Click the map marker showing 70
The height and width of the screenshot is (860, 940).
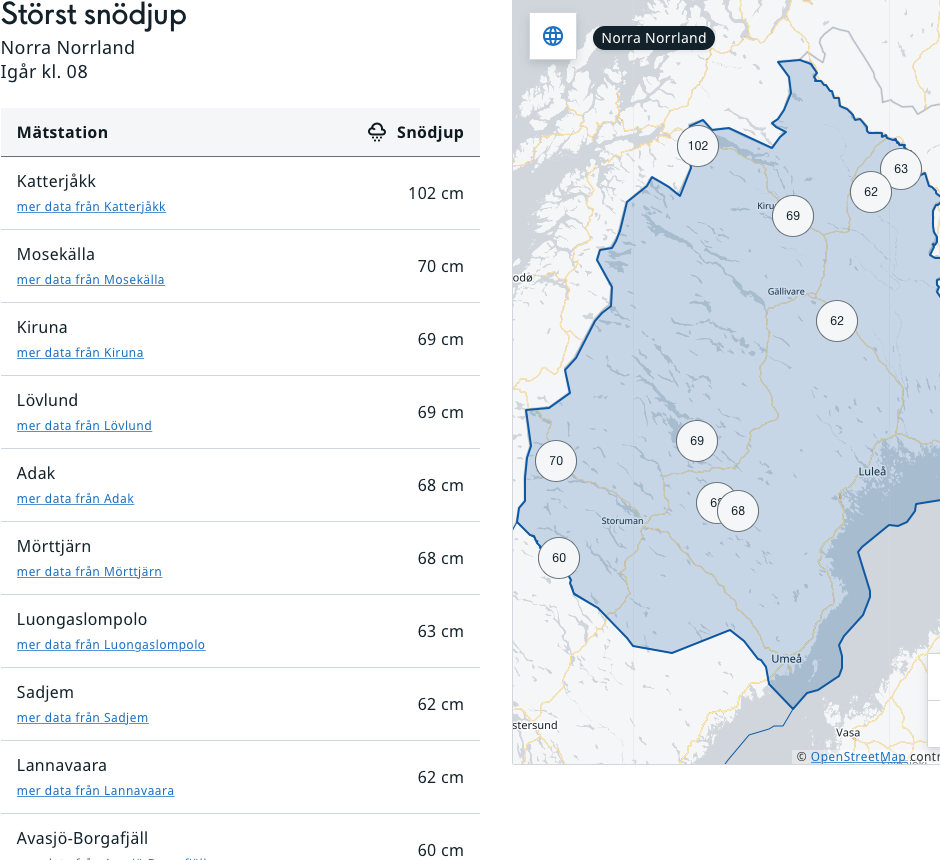coord(556,461)
